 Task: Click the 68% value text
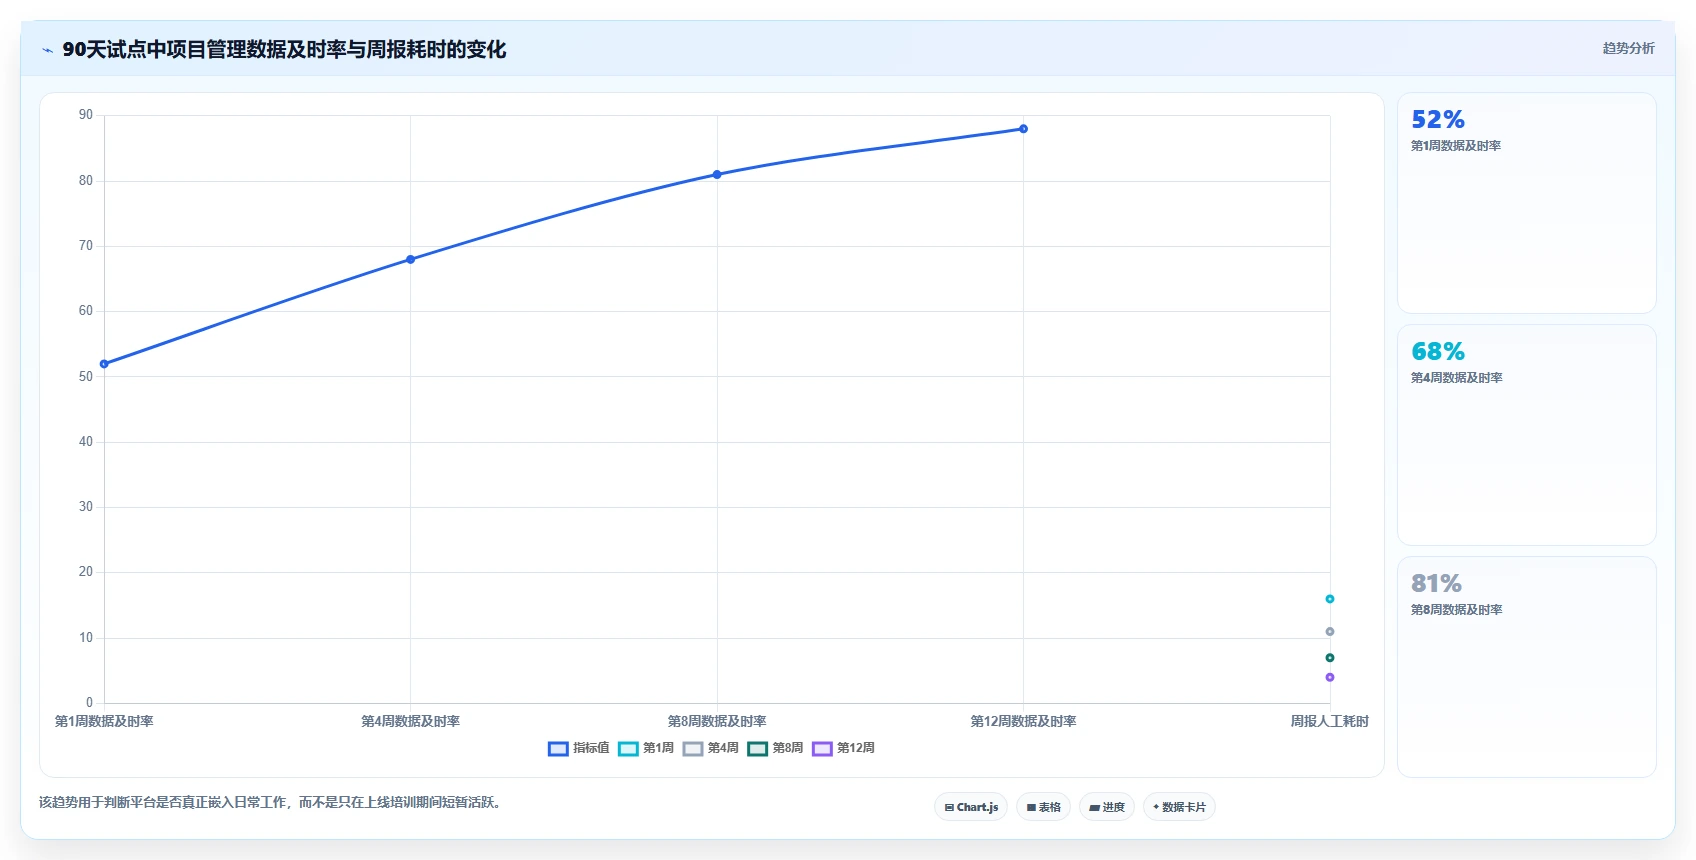pyautogui.click(x=1438, y=351)
